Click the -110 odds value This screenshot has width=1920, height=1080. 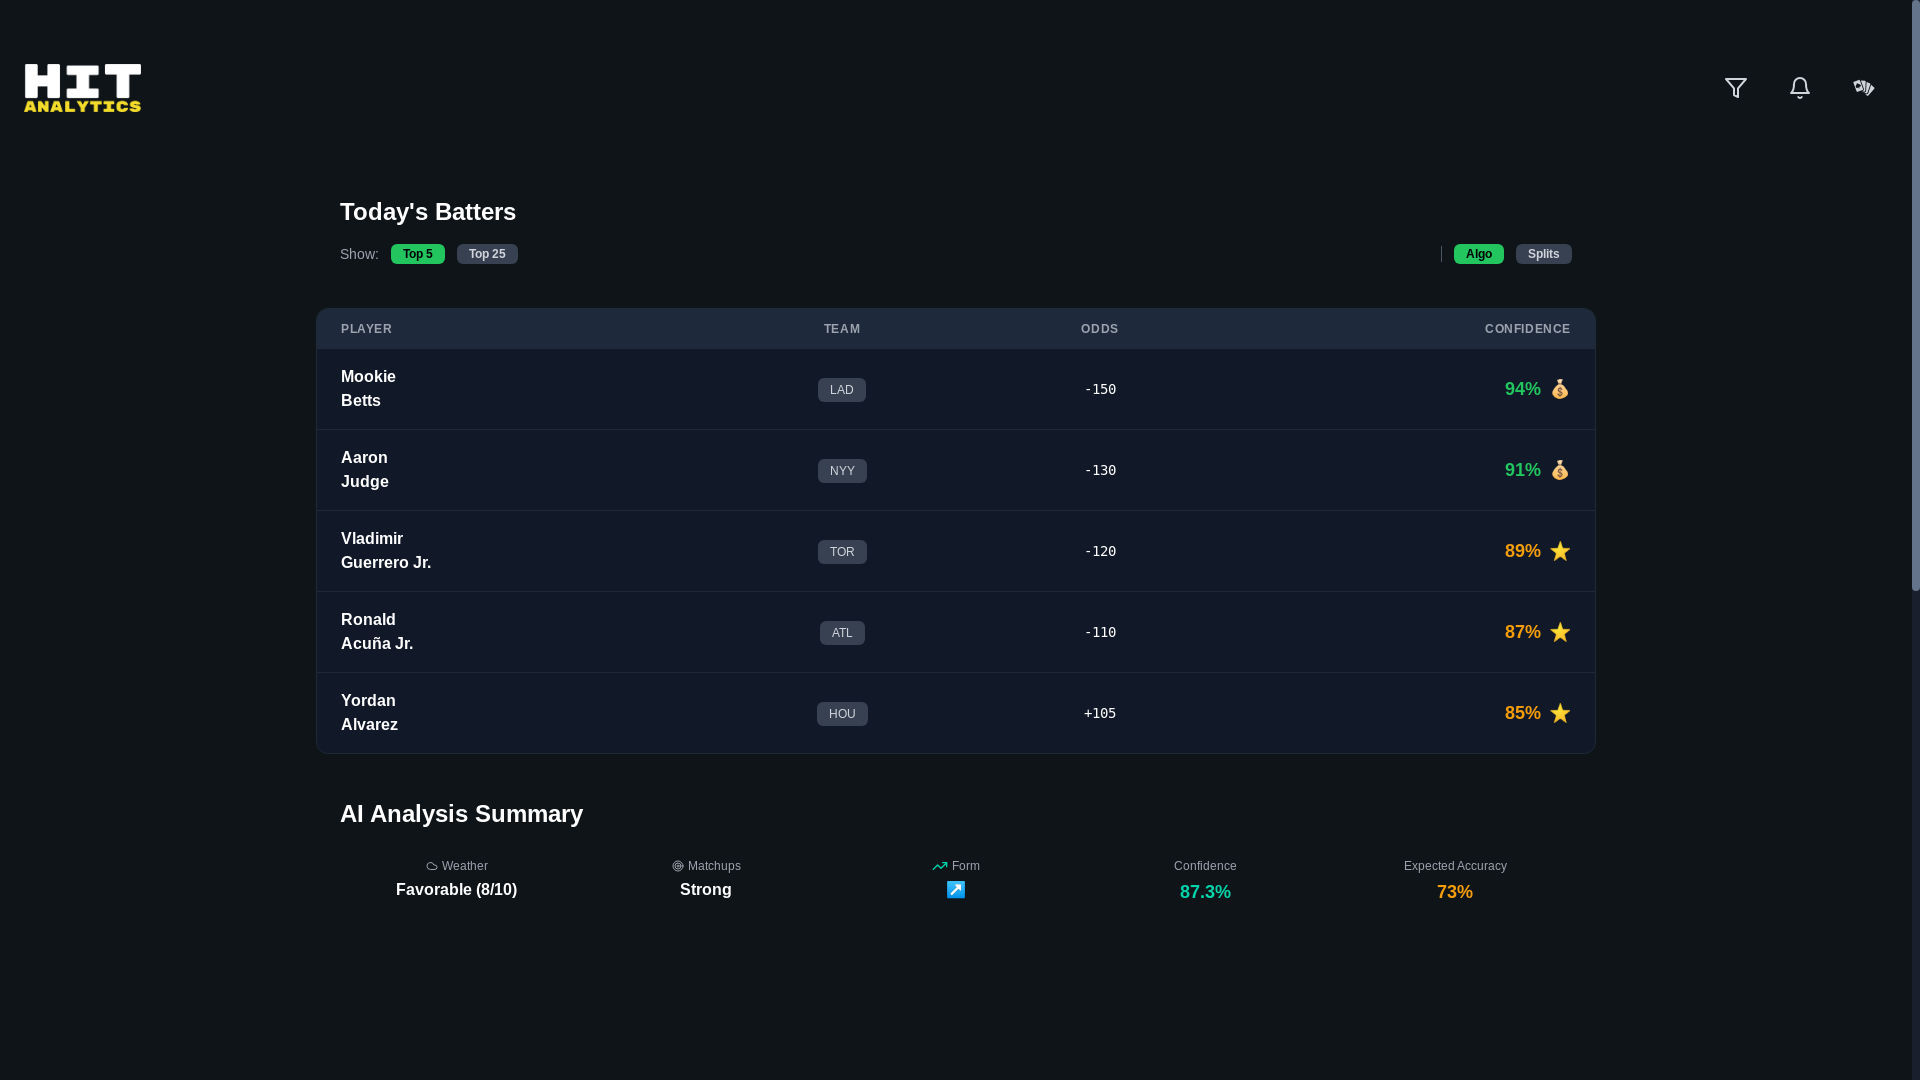coord(1100,632)
